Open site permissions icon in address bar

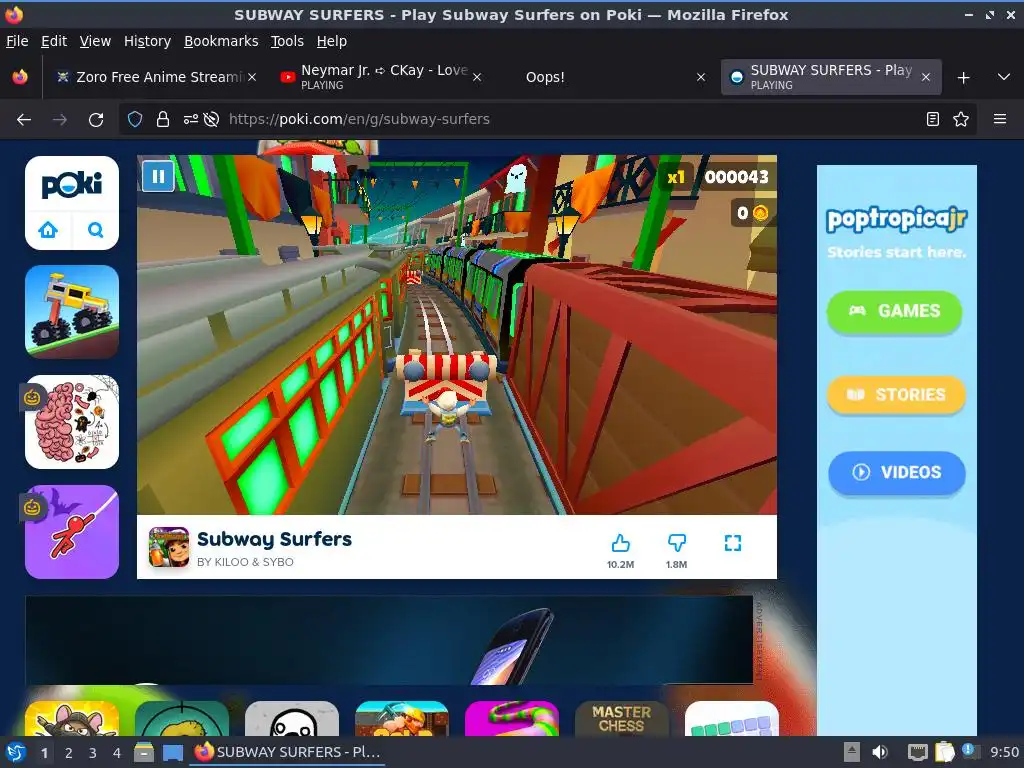tap(191, 120)
